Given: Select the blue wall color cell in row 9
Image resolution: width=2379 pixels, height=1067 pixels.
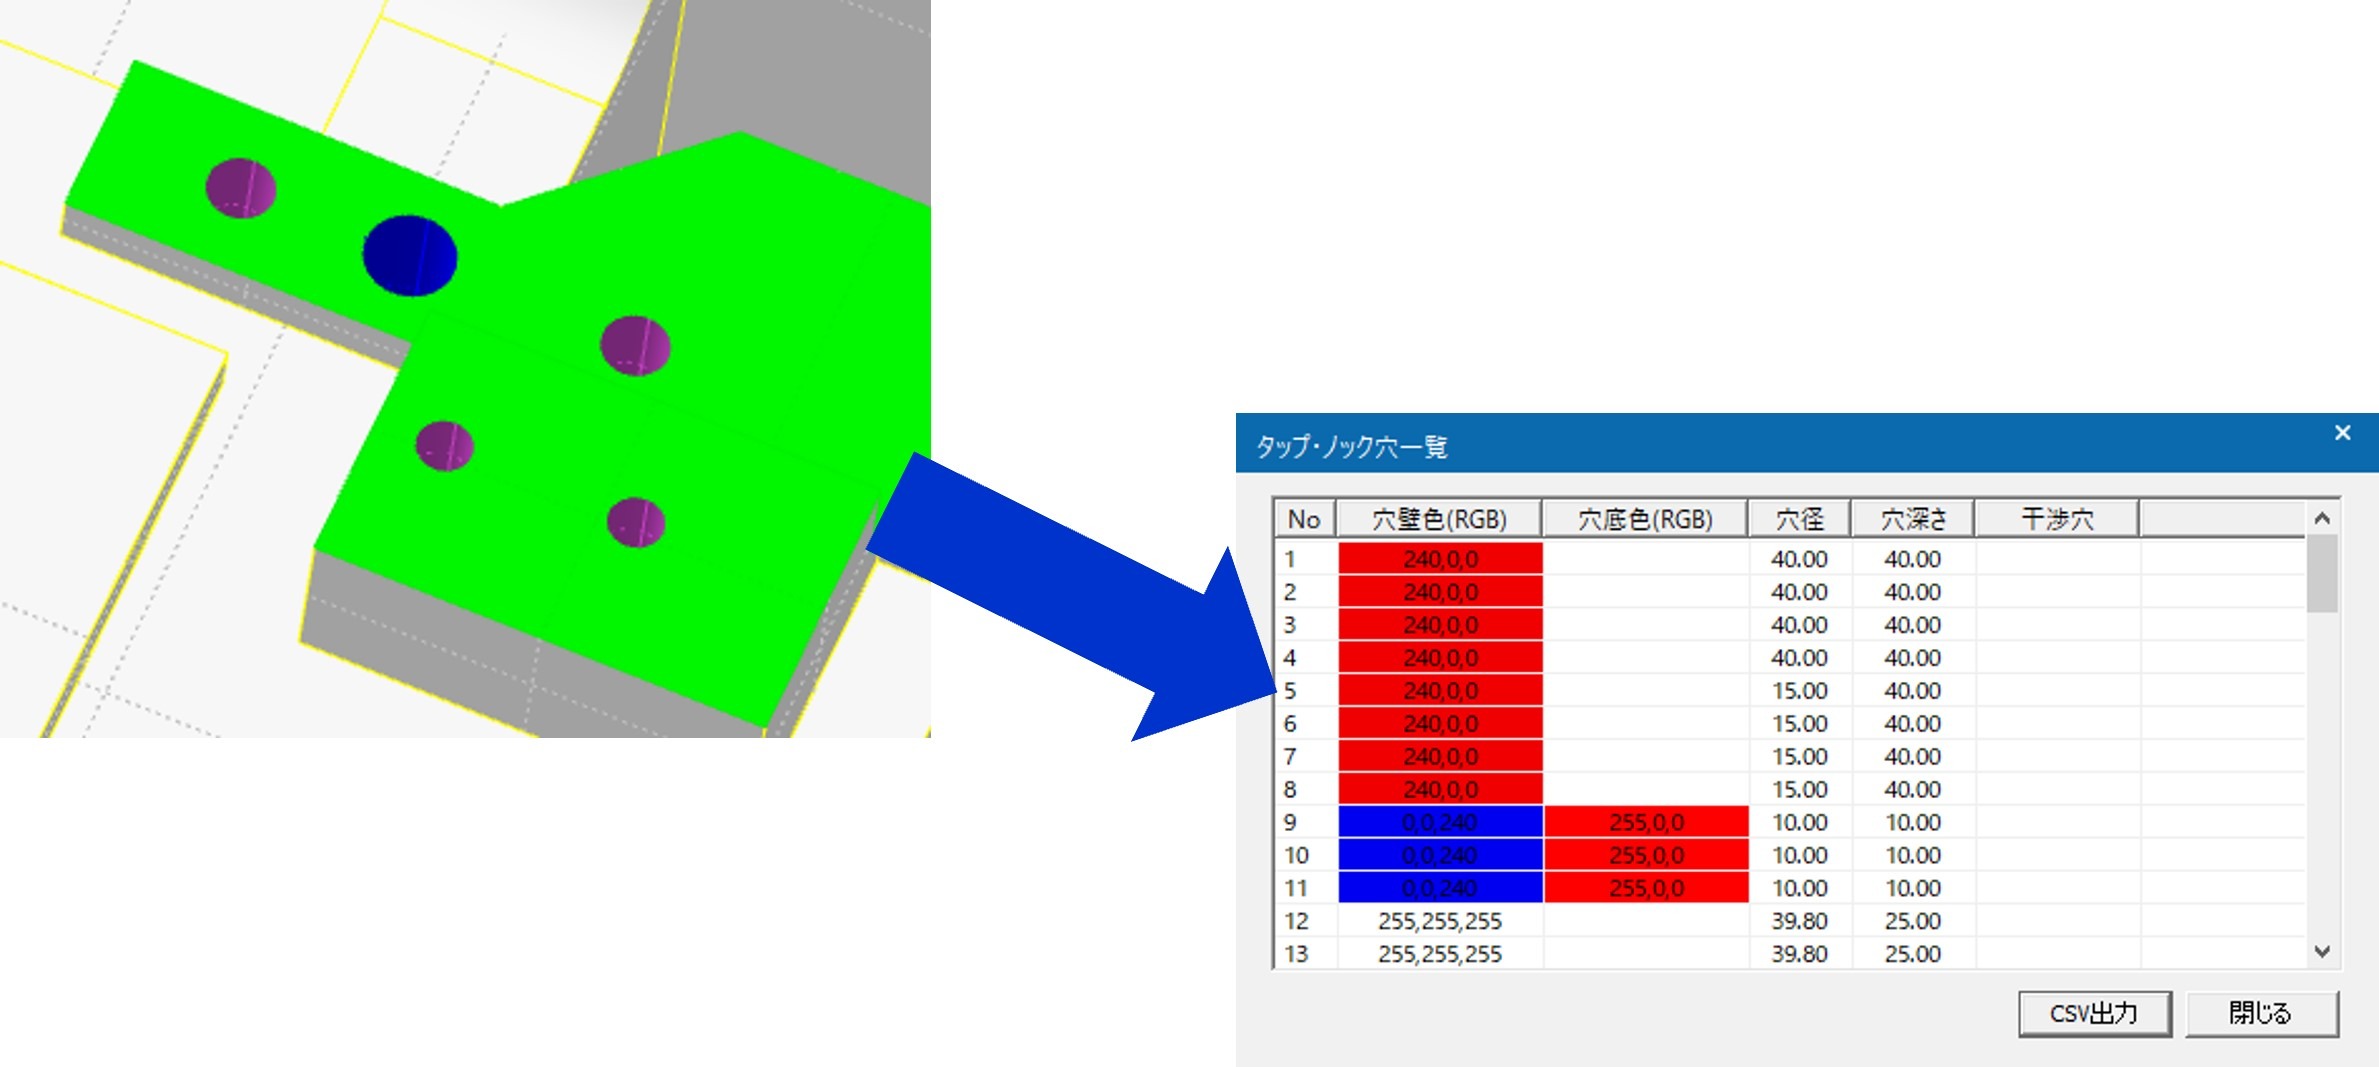Looking at the screenshot, I should pyautogui.click(x=1440, y=822).
